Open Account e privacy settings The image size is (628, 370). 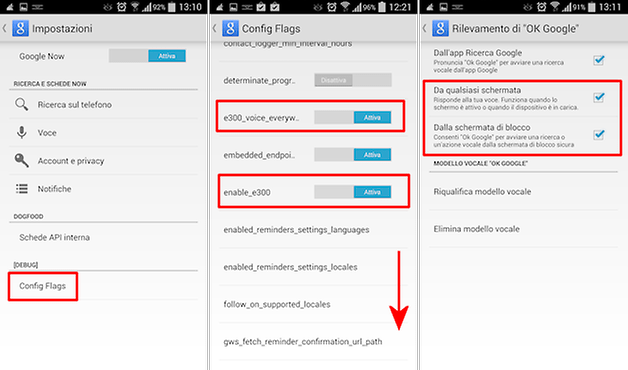tap(103, 161)
